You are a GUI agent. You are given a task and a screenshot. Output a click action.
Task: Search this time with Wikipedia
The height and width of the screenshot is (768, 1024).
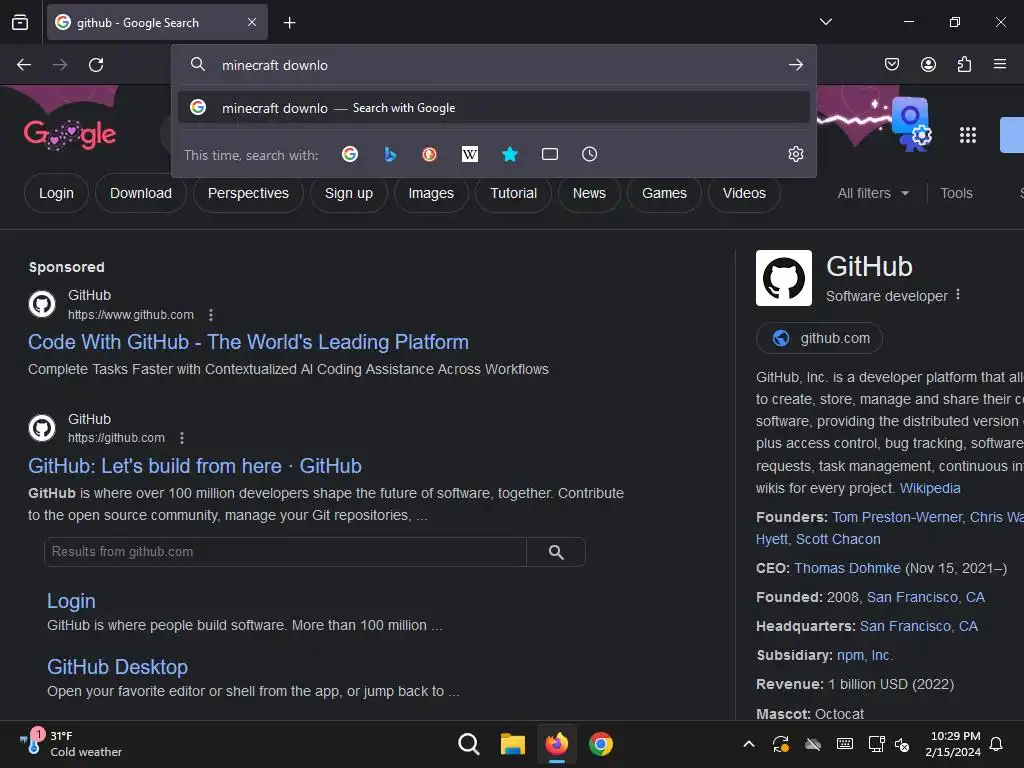[x=470, y=154]
